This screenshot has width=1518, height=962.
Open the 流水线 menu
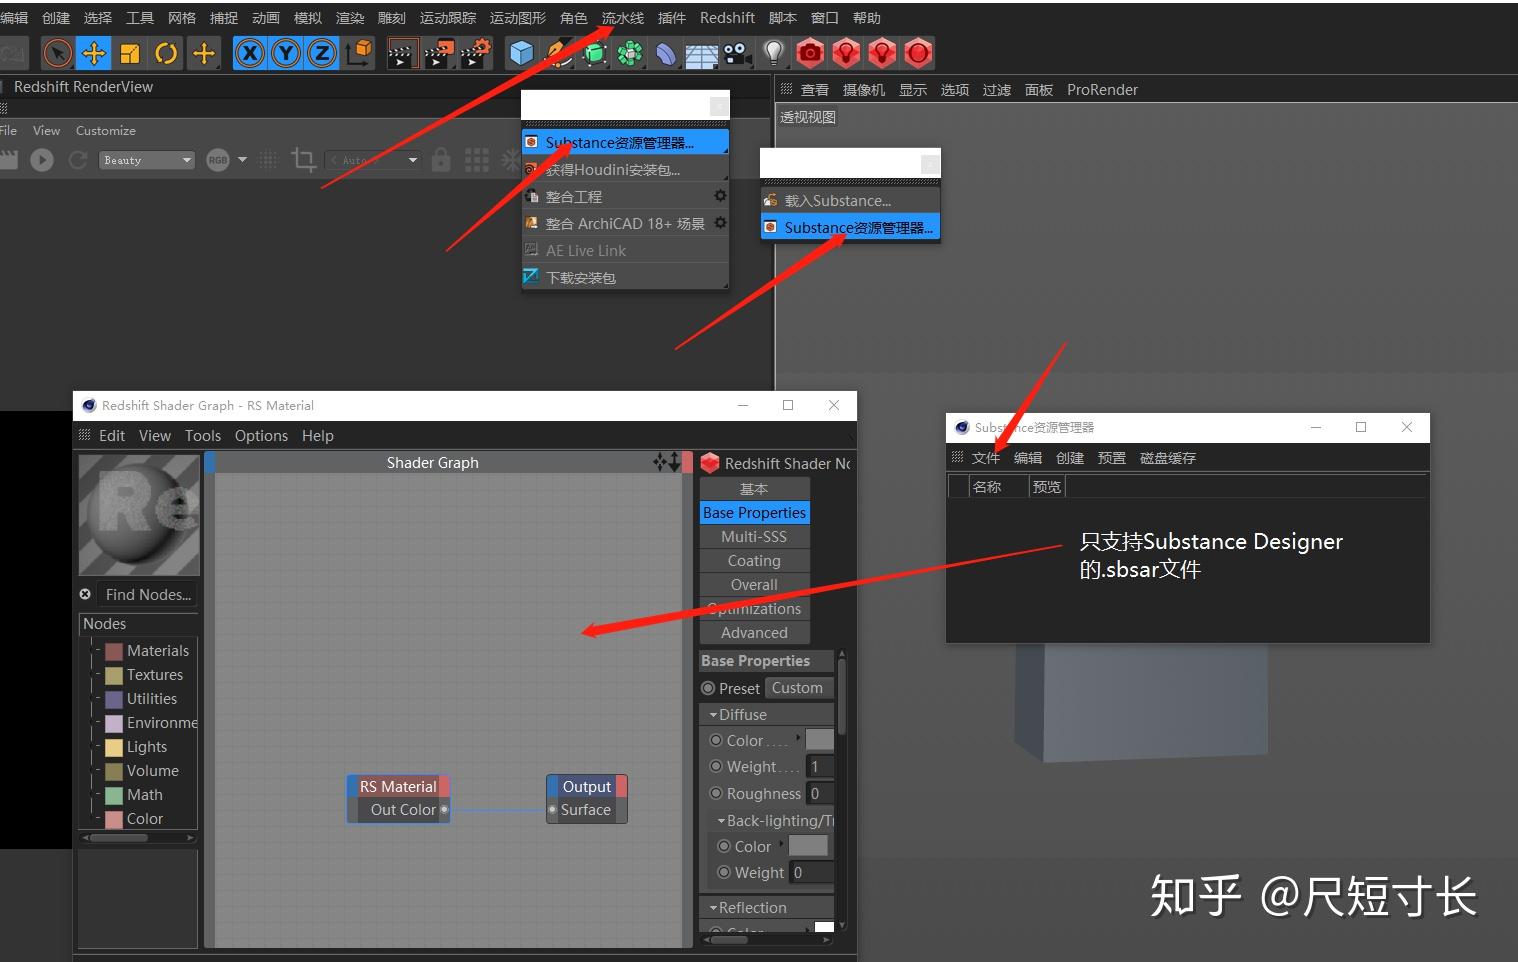[621, 17]
